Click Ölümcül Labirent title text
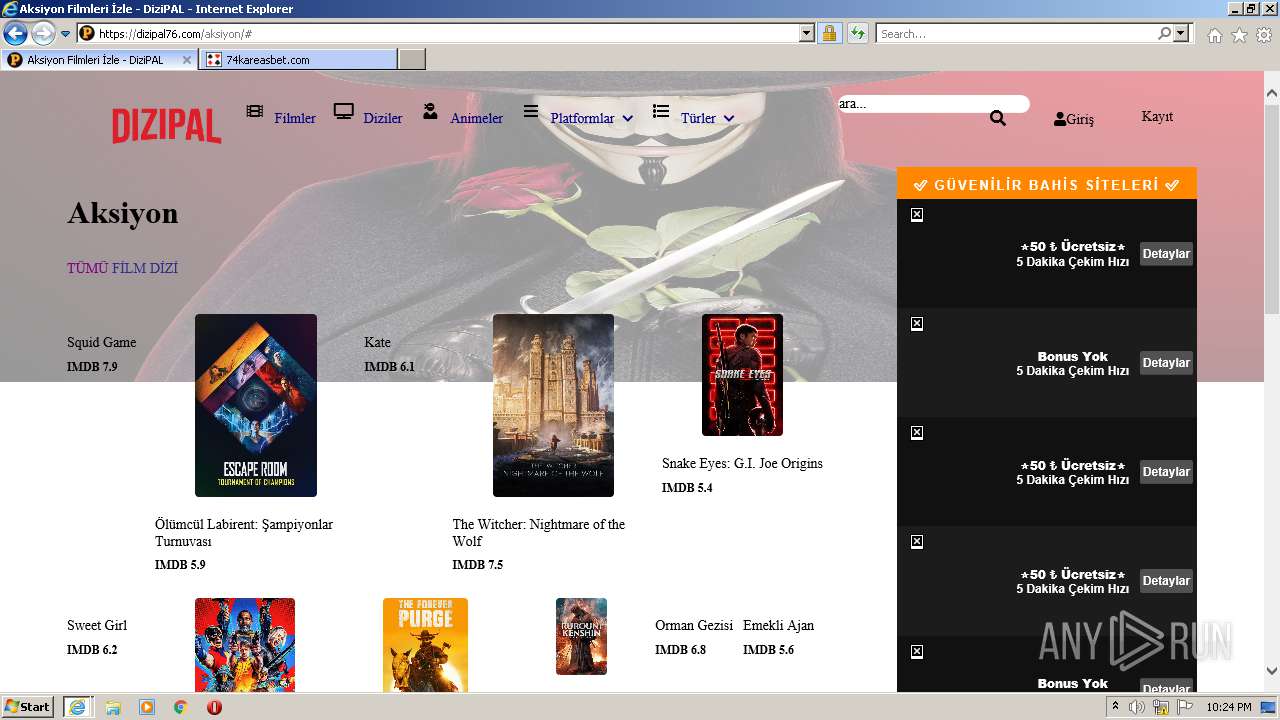This screenshot has width=1280, height=720. pos(244,533)
